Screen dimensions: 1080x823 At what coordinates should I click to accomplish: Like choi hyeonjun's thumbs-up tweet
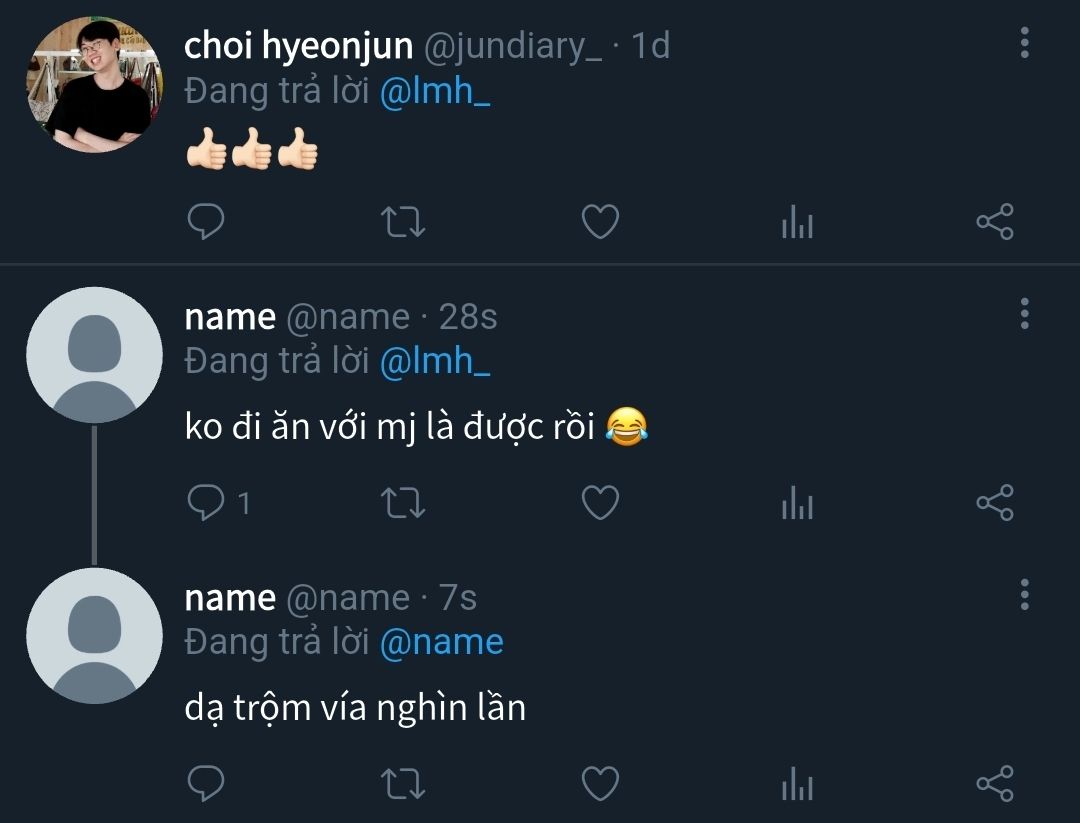click(x=600, y=221)
